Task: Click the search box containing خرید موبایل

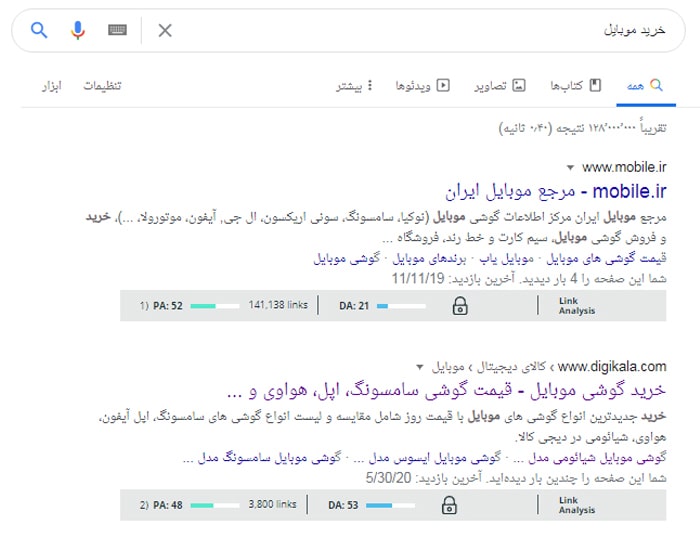Action: (x=348, y=30)
